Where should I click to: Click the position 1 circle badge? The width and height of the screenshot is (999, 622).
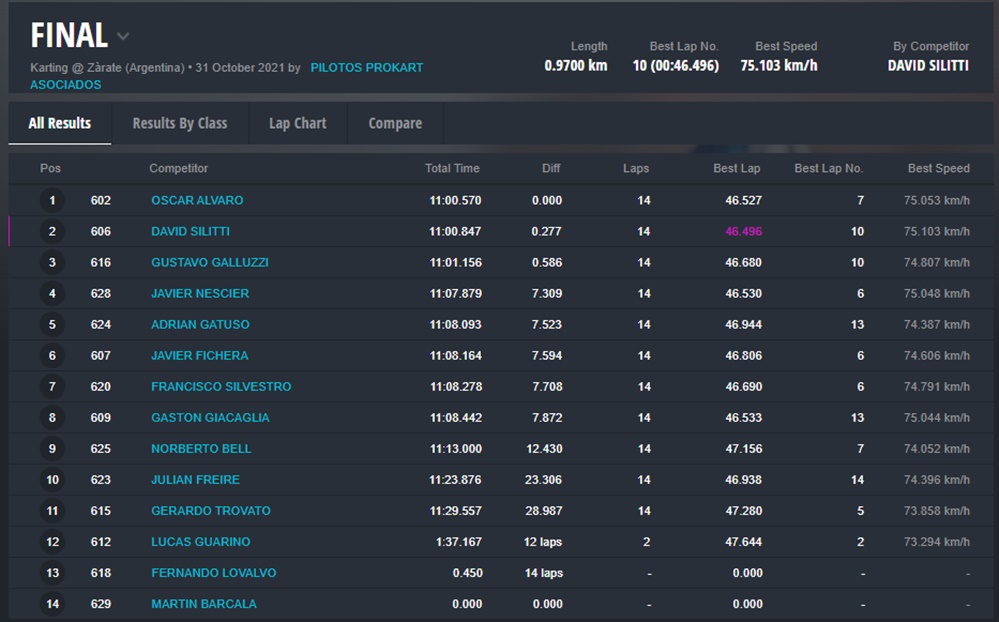point(52,200)
